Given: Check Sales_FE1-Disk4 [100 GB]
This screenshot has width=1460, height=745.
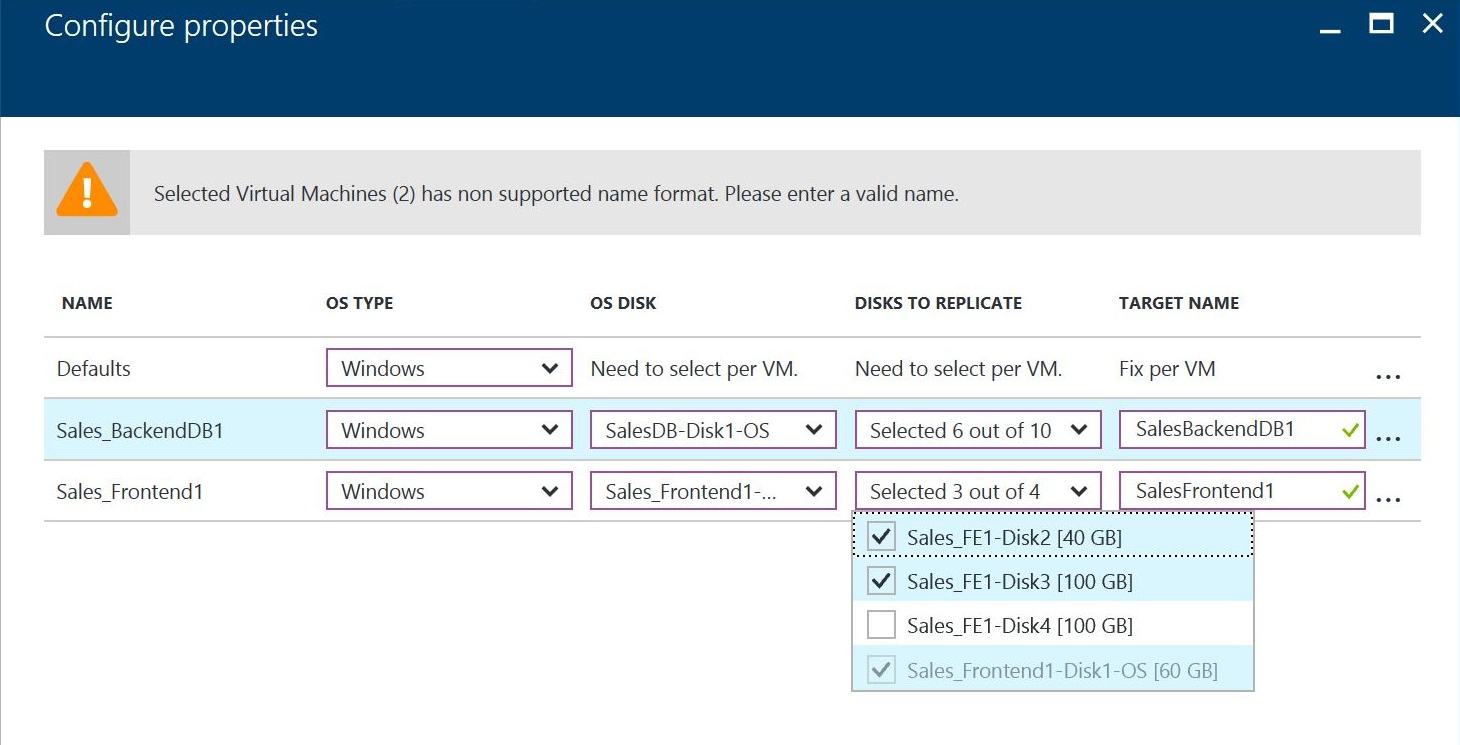Looking at the screenshot, I should tap(880, 624).
